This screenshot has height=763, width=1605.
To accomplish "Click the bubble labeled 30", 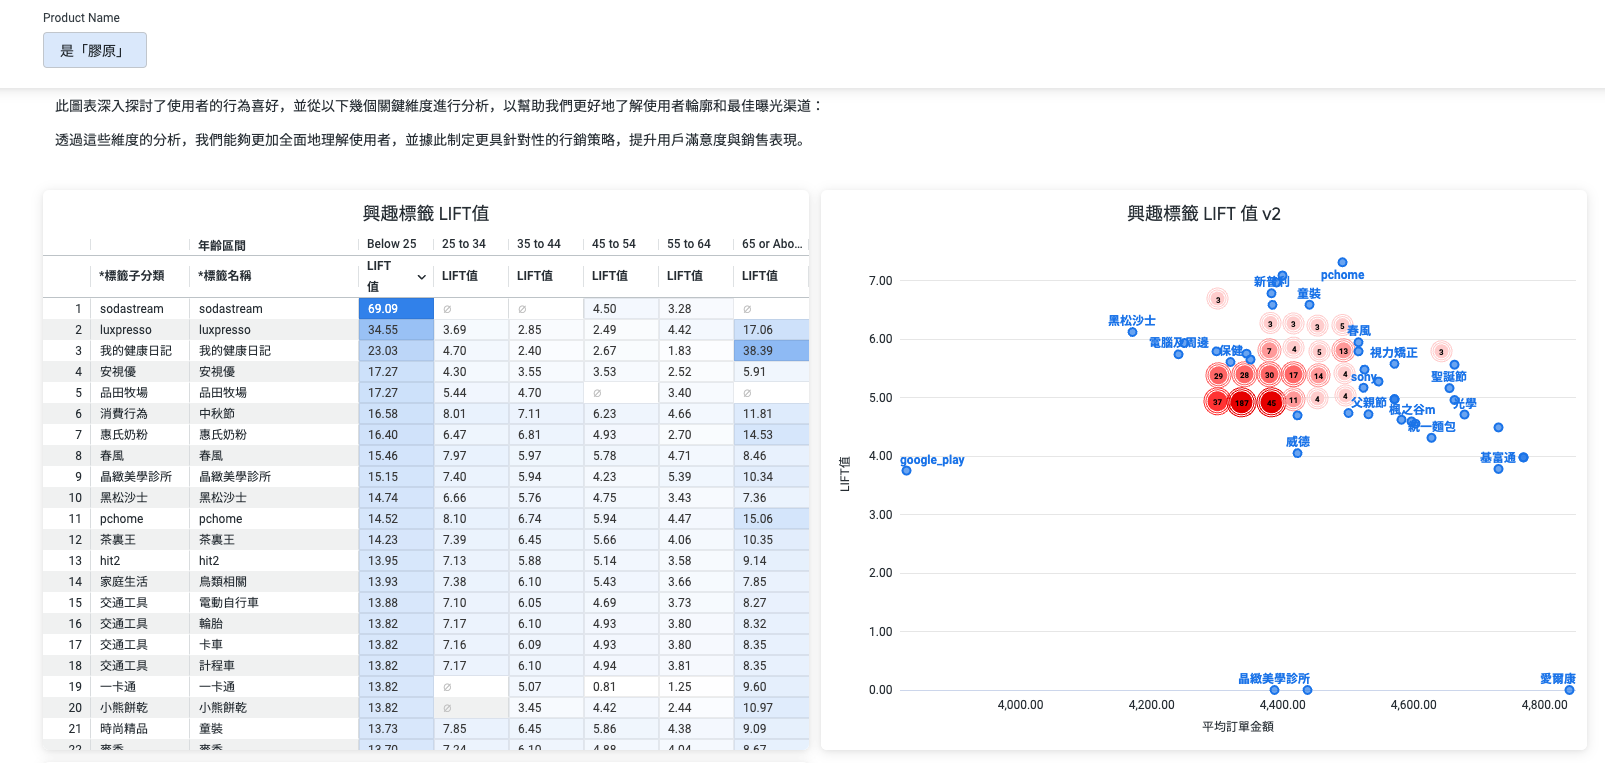I will (1269, 375).
